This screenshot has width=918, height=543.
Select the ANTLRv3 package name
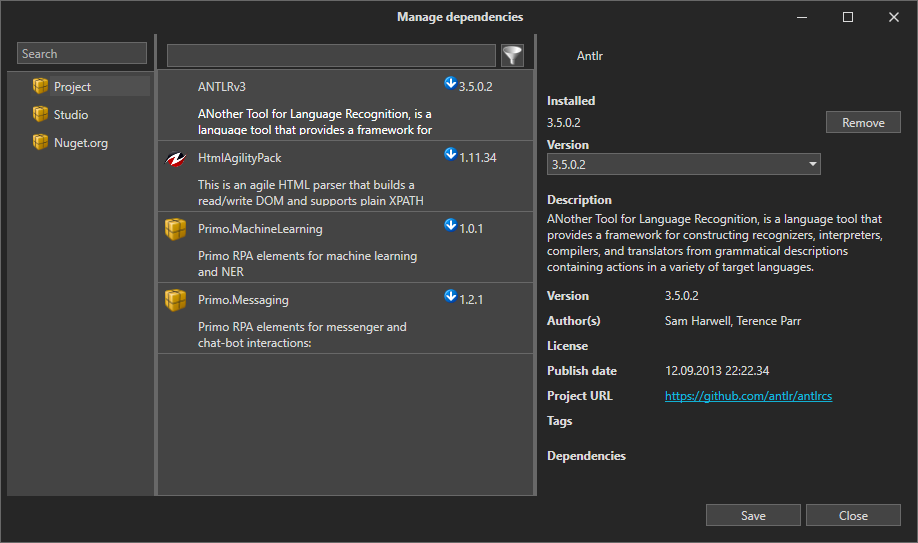point(222,87)
